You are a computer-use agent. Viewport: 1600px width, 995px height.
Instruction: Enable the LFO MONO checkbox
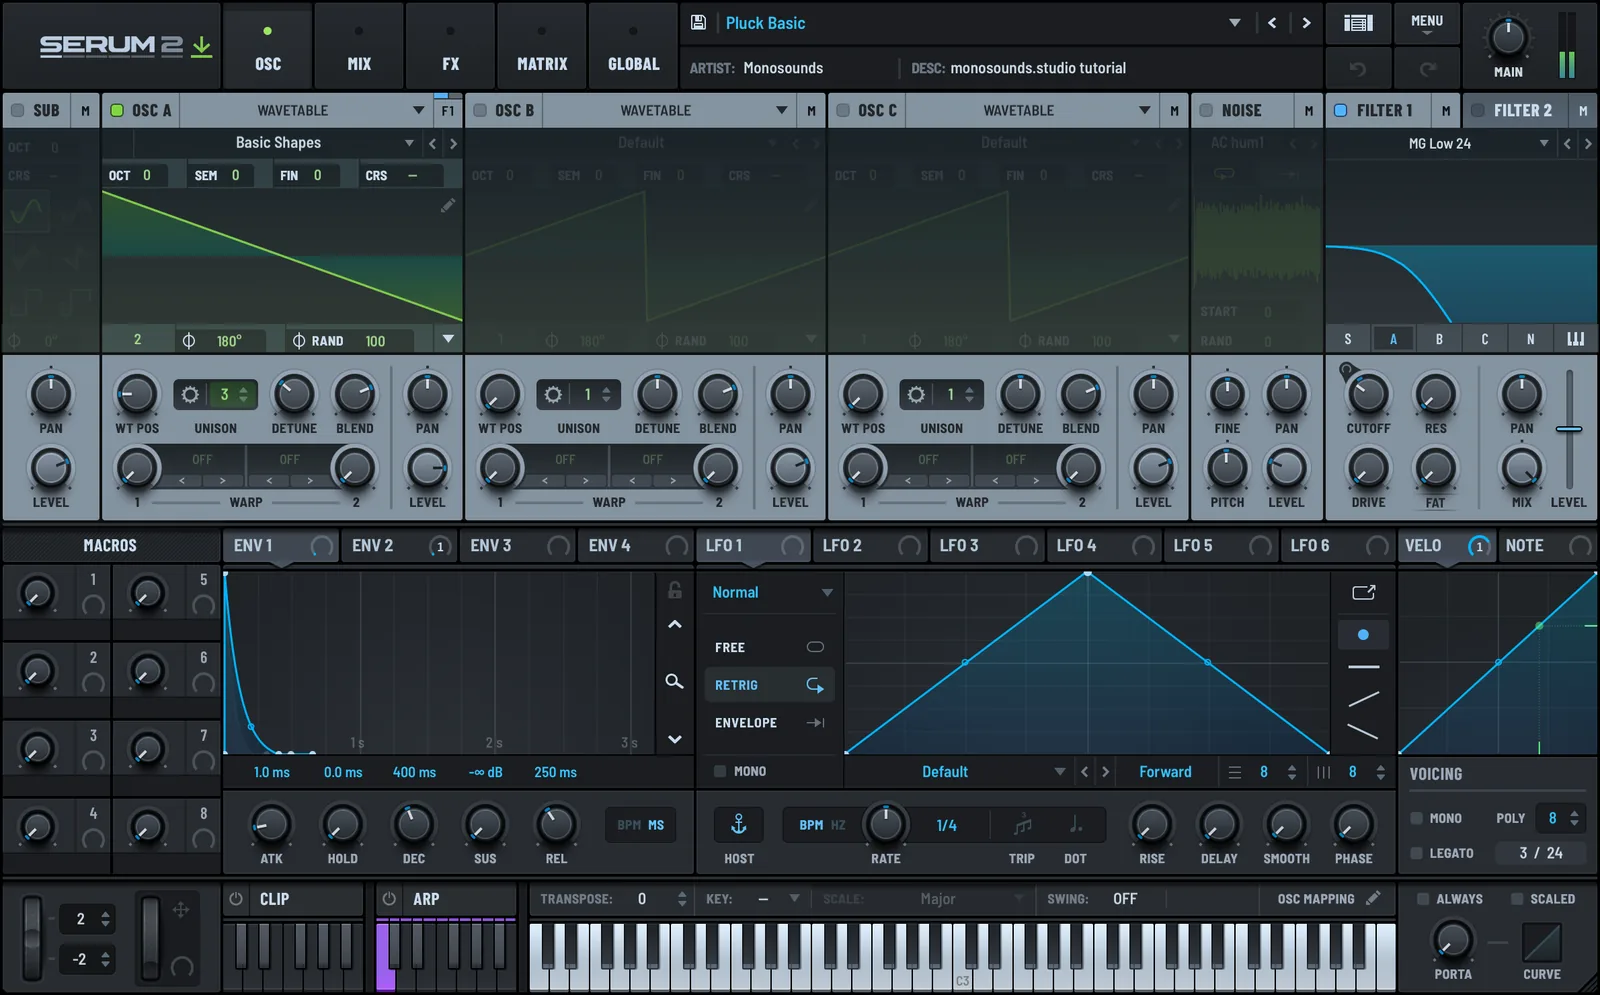click(720, 771)
